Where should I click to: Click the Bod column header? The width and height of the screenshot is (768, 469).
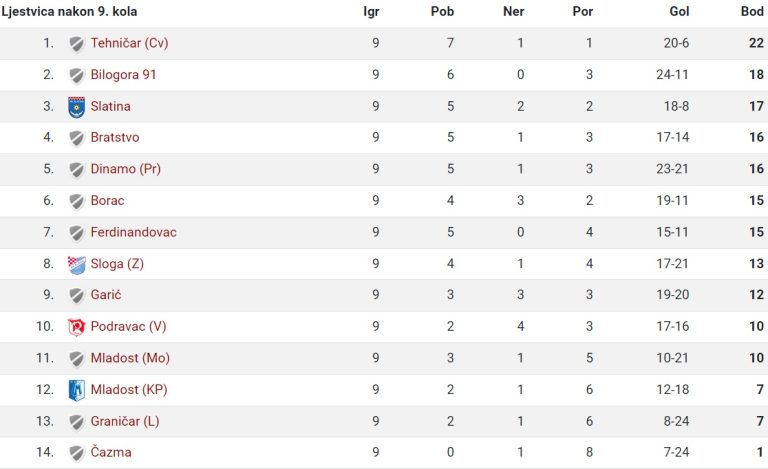click(x=752, y=11)
